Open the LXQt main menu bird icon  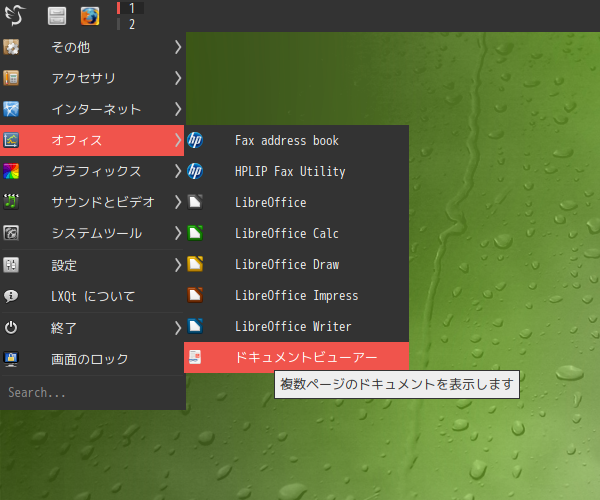(15, 16)
